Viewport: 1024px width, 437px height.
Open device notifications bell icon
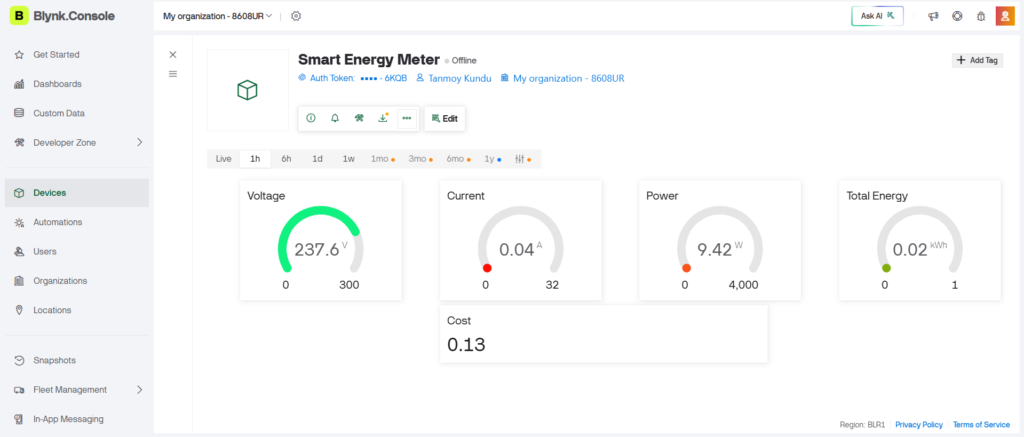tap(335, 118)
